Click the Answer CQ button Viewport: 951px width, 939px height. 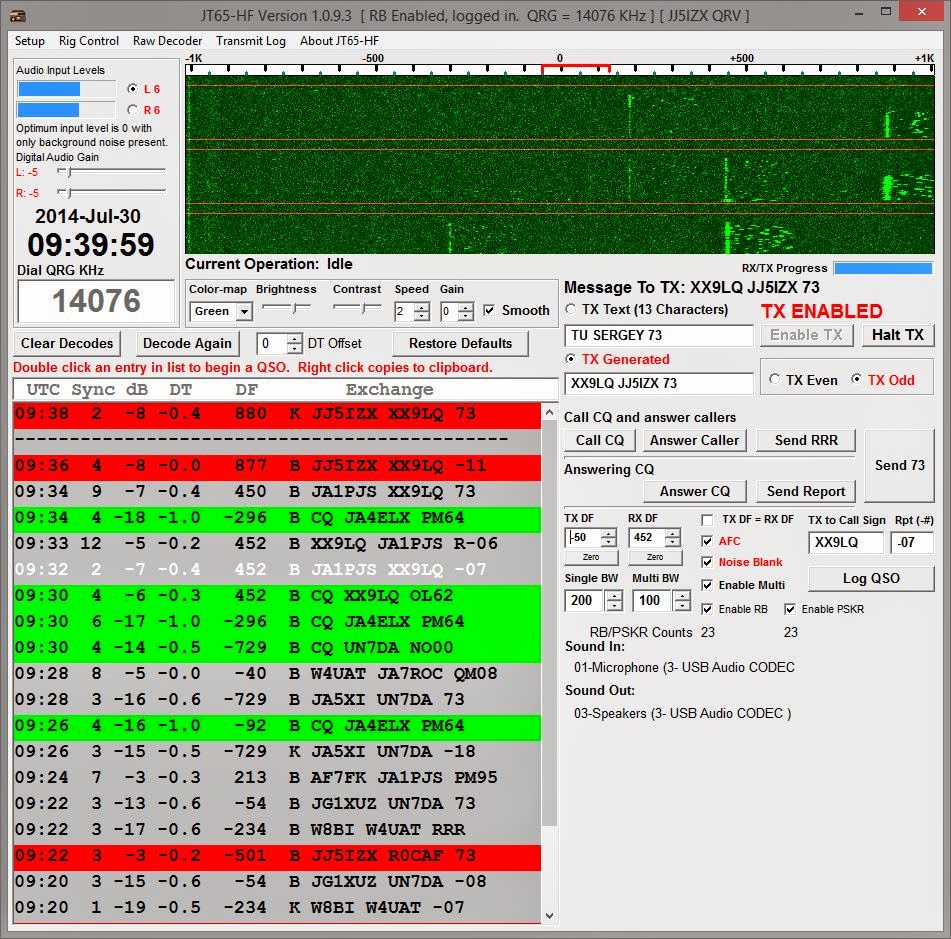694,491
